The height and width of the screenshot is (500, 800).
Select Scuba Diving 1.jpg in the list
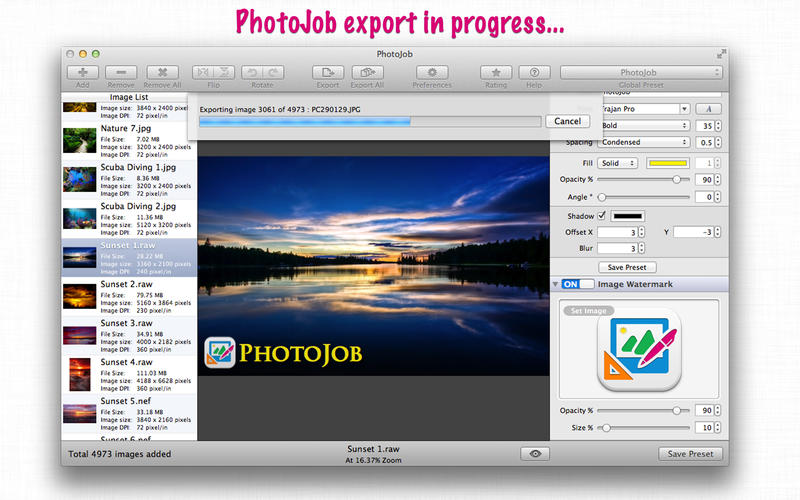129,180
